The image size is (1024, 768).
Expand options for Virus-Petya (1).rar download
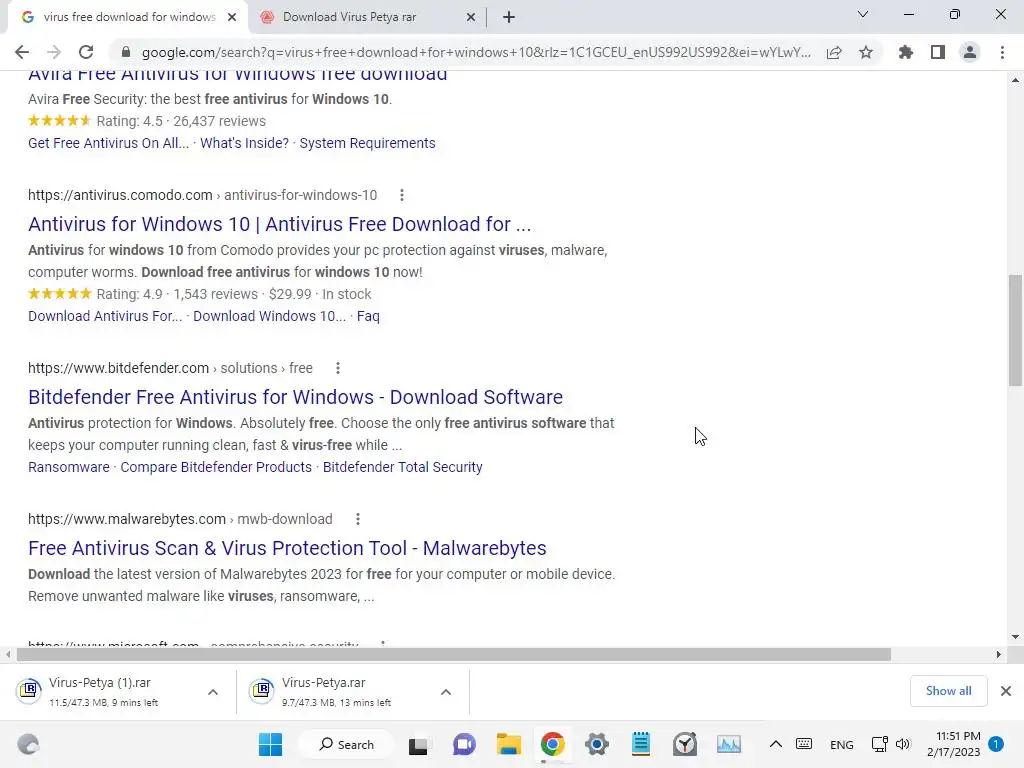[x=213, y=692]
